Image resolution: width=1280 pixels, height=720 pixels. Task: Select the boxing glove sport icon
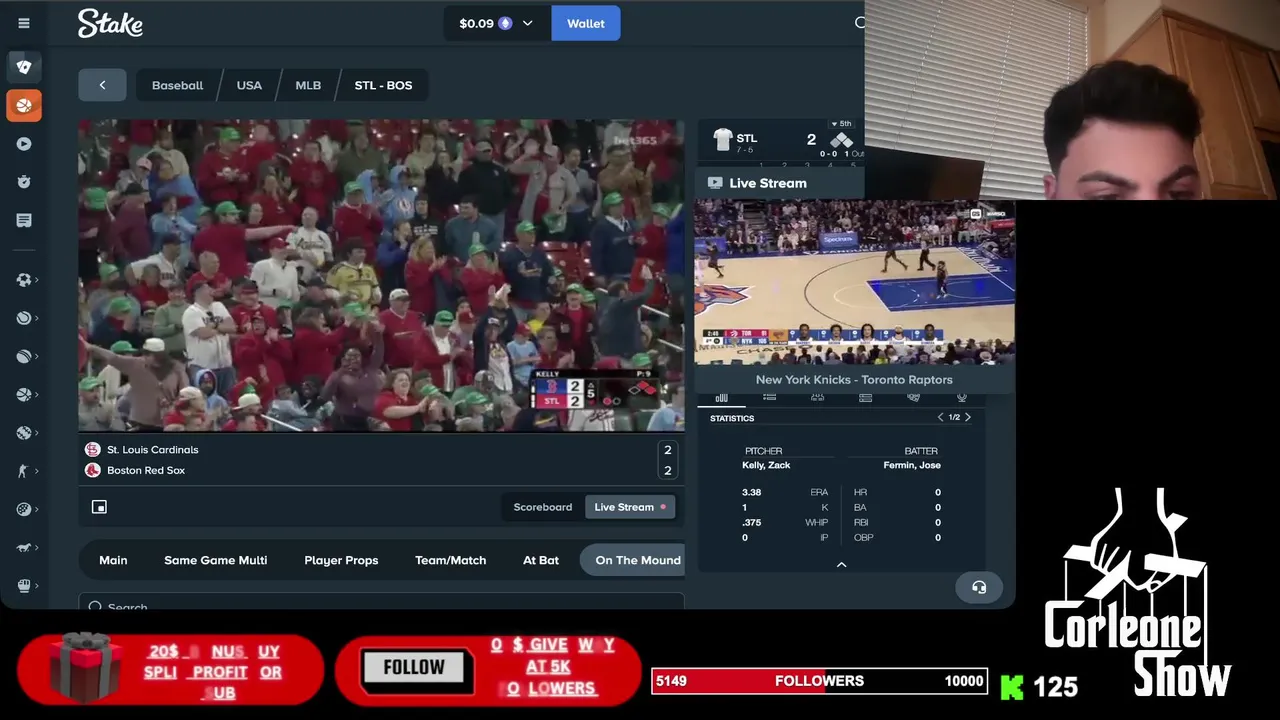tap(24, 585)
